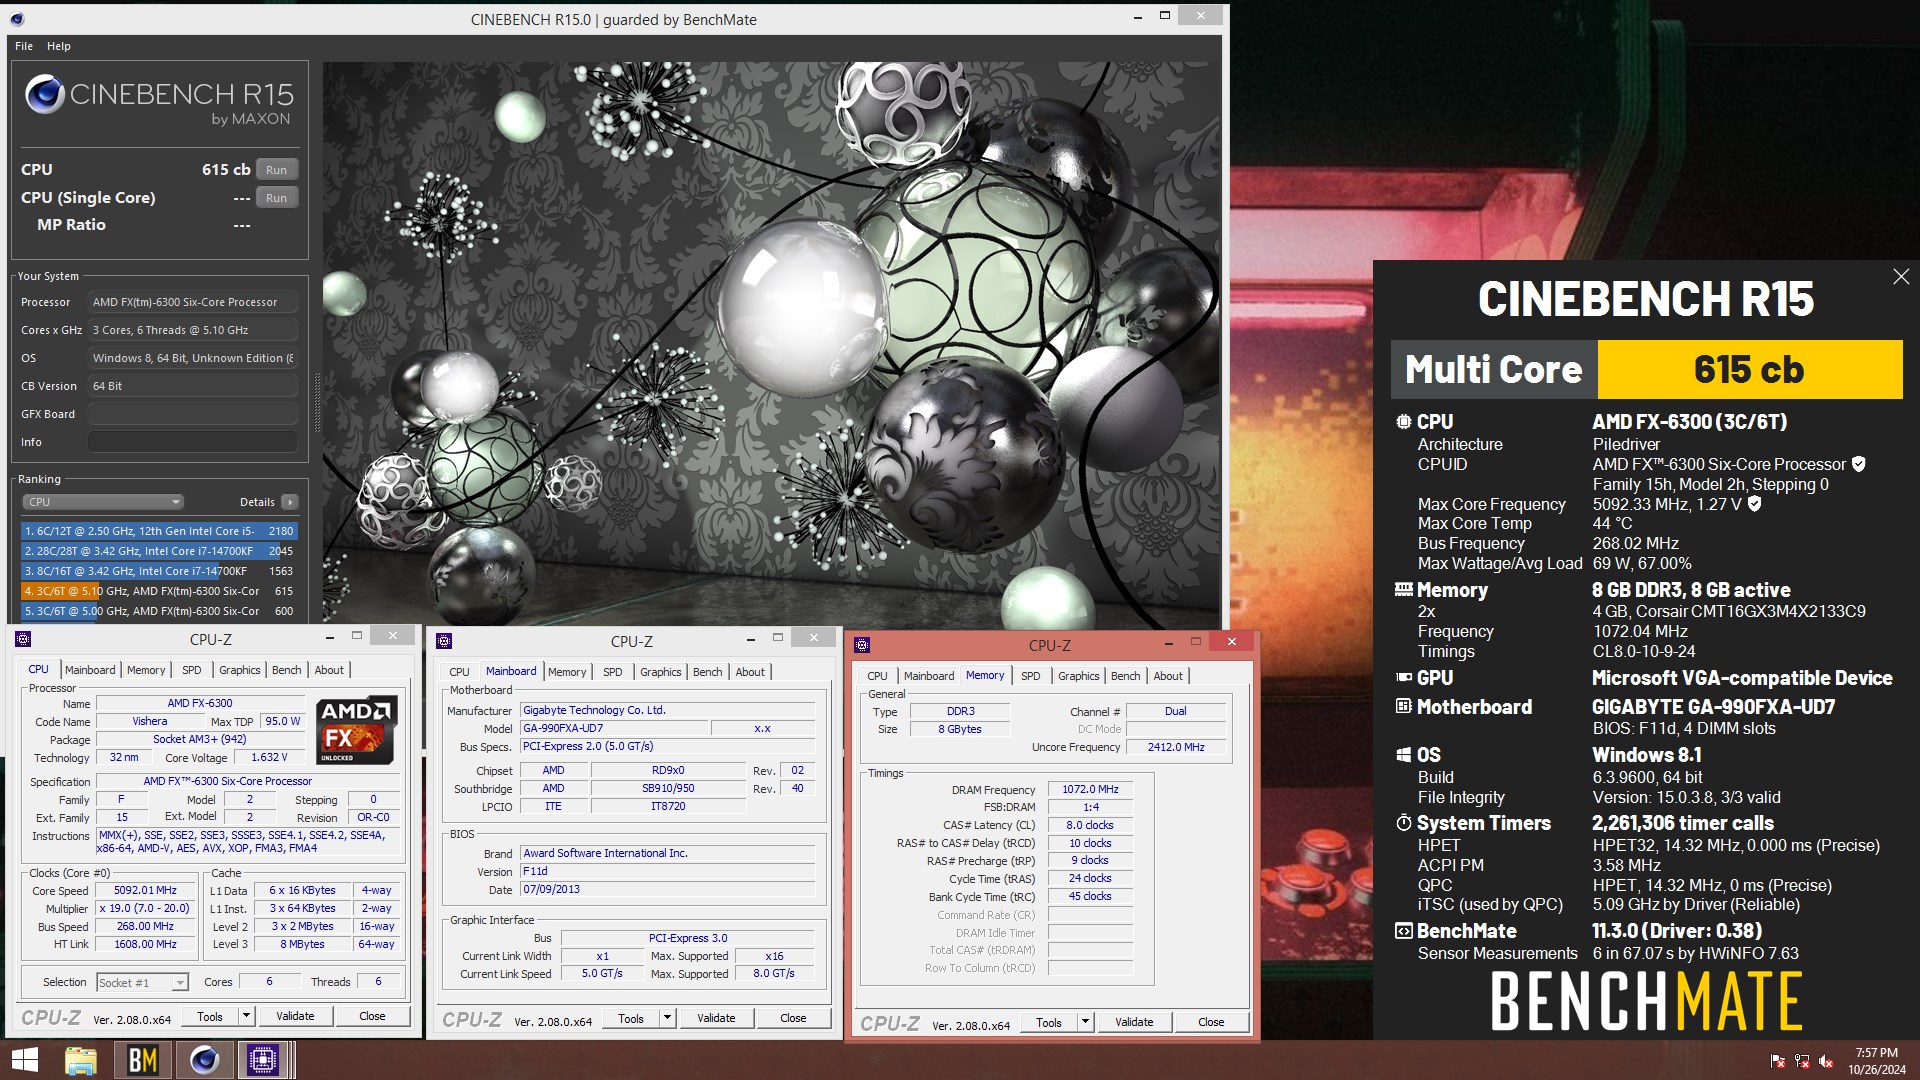Click the right CPU-Z window title icon
1920x1080 pixels.
(862, 645)
